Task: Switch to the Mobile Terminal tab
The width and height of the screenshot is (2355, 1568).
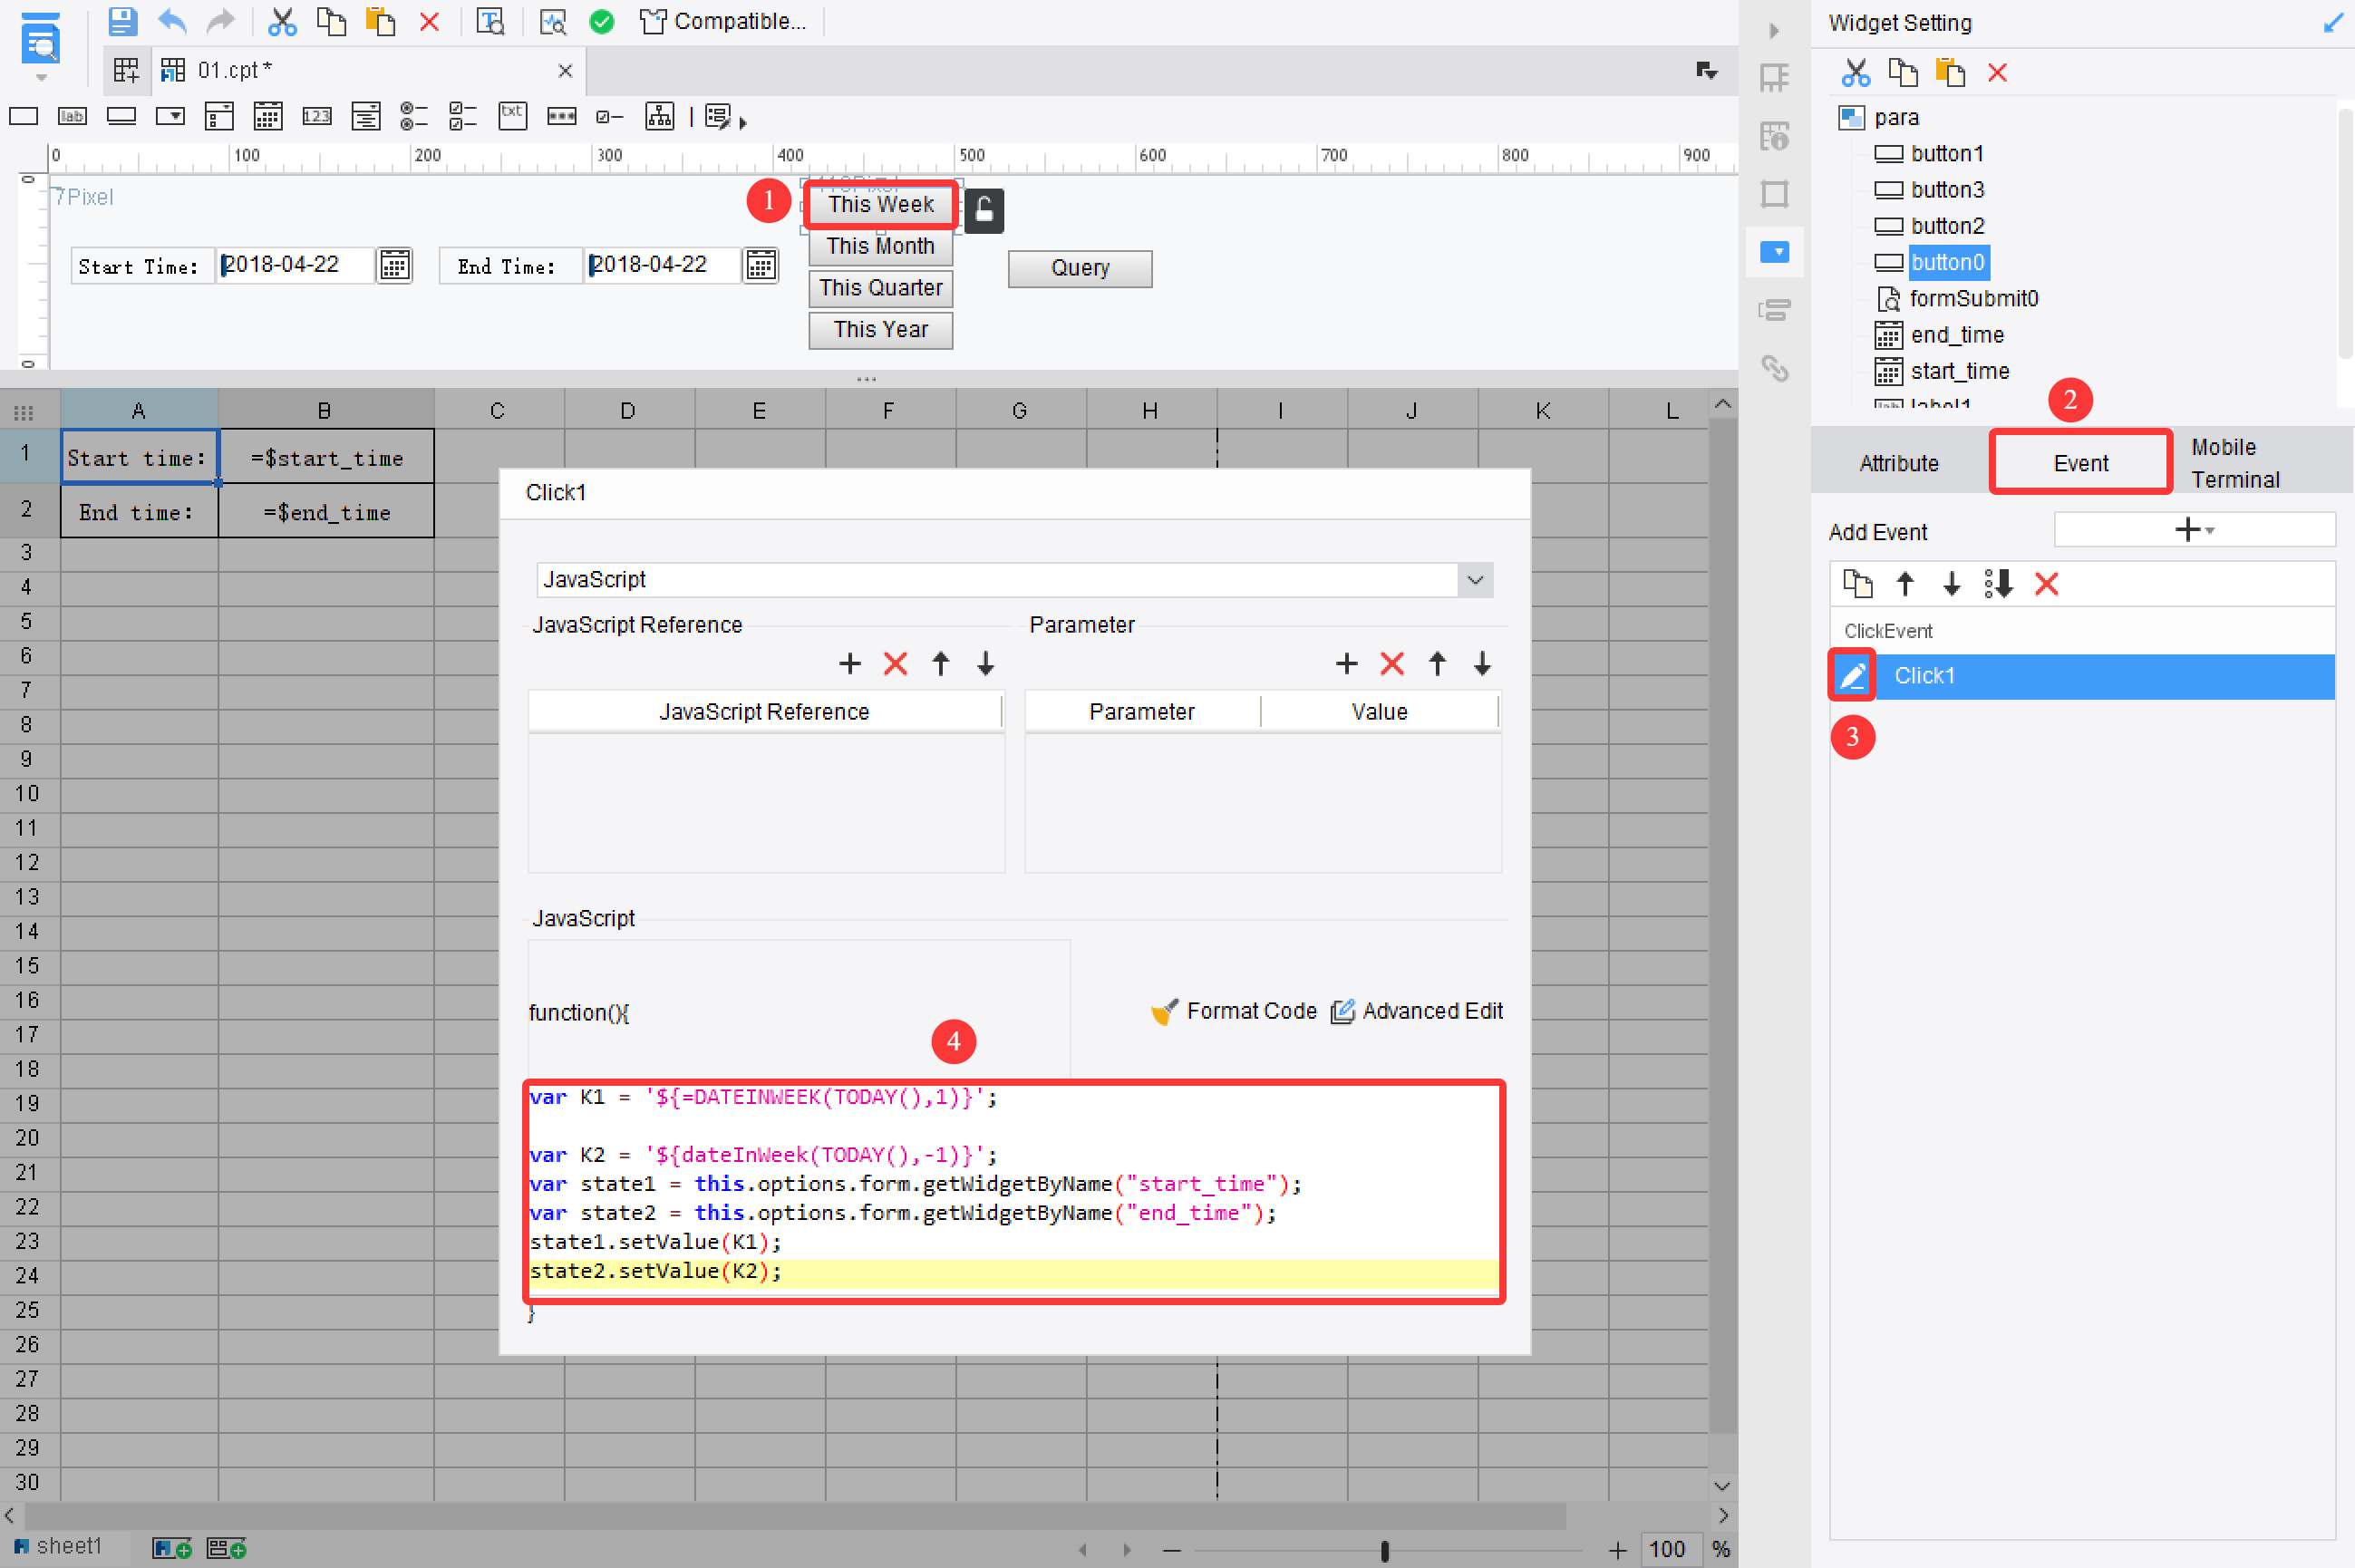Action: [x=2236, y=463]
